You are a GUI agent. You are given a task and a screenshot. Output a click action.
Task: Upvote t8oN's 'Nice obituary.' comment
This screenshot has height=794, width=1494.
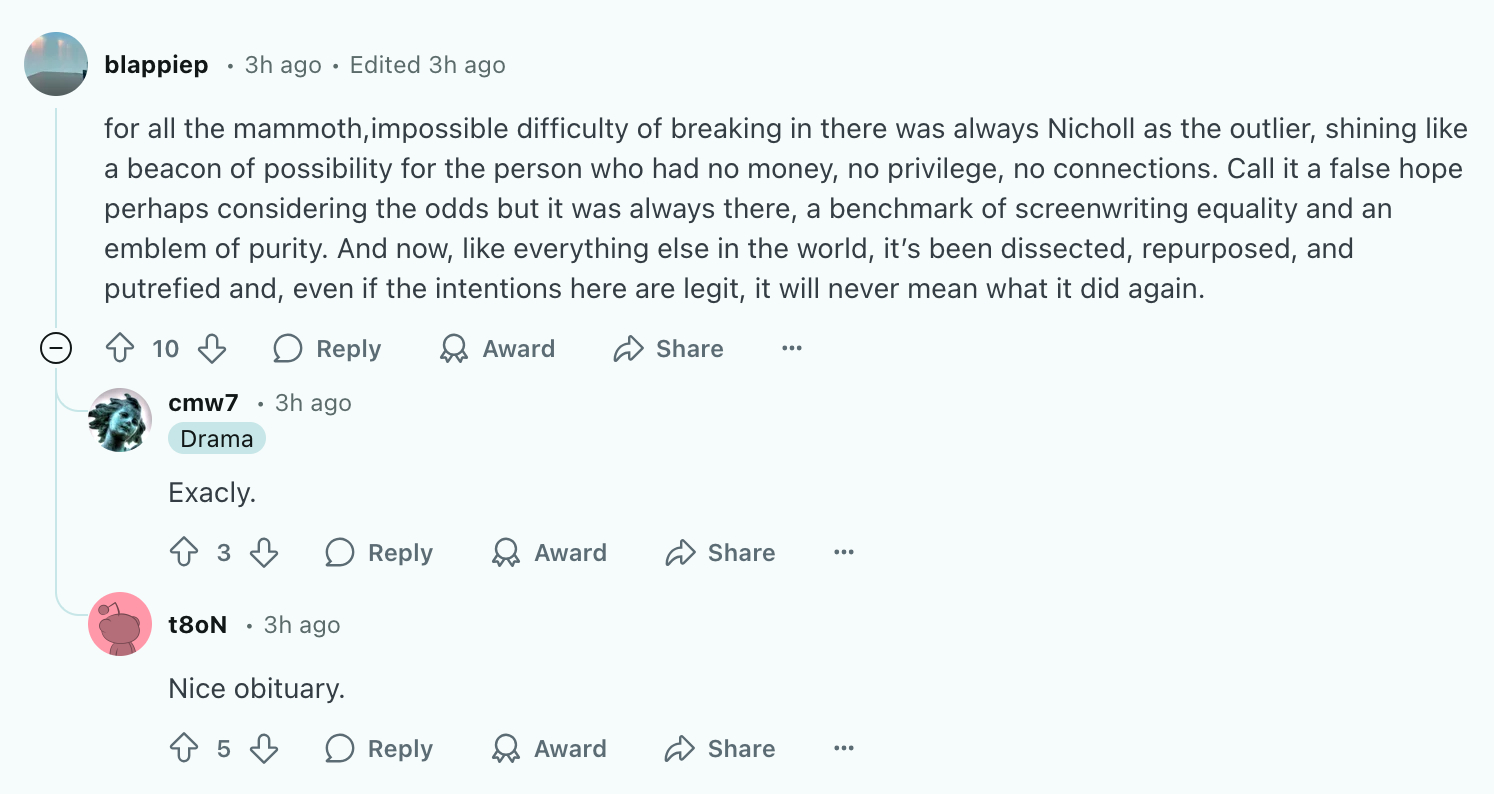click(184, 749)
